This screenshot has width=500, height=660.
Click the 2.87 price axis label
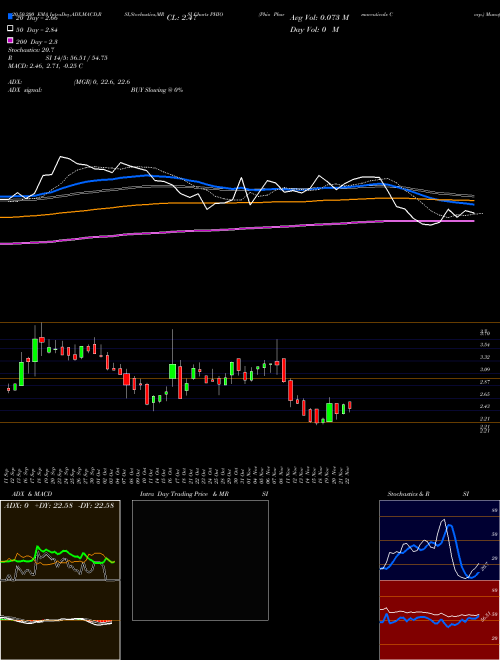pyautogui.click(x=484, y=382)
